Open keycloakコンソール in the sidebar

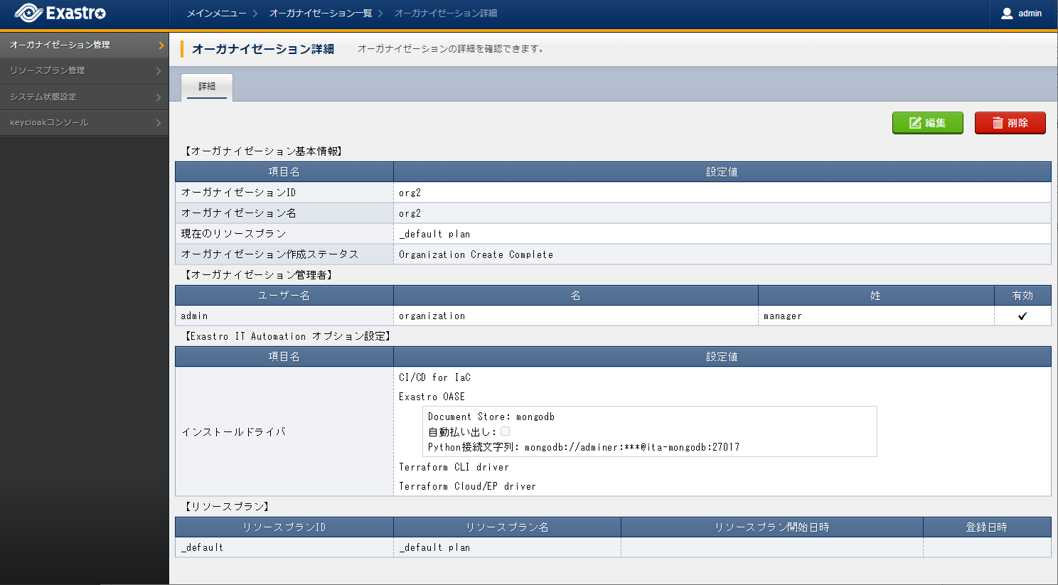(49, 123)
